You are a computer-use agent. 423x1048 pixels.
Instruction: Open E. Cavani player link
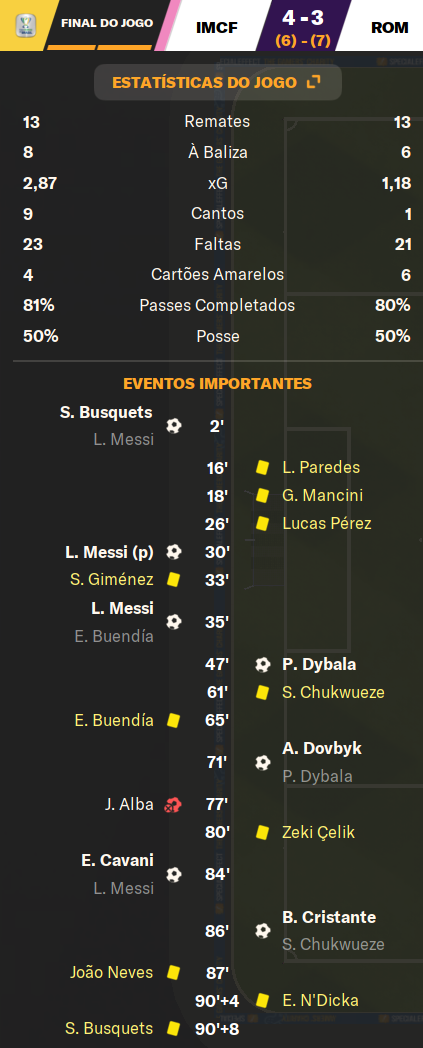click(117, 860)
